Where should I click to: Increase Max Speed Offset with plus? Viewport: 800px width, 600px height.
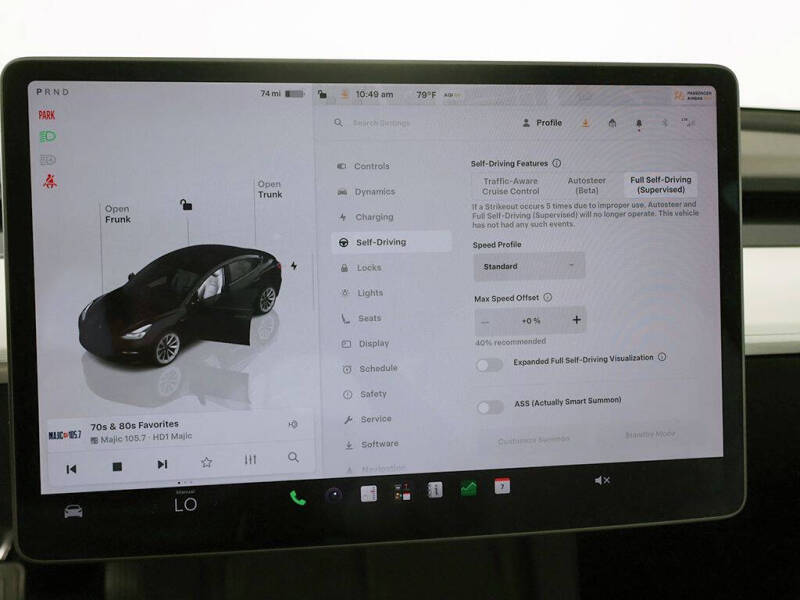577,320
